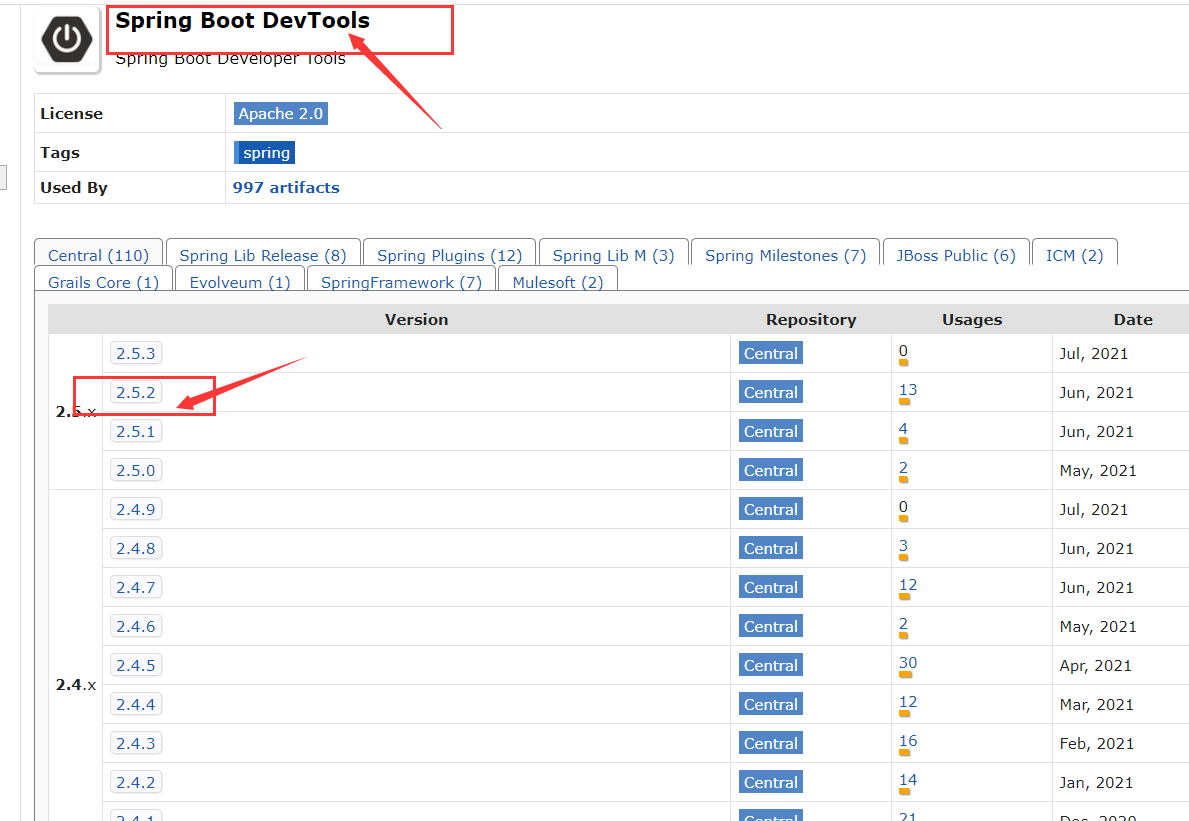Click the Central badge in the 2.4.7 row
This screenshot has height=821, width=1189.
tap(770, 588)
